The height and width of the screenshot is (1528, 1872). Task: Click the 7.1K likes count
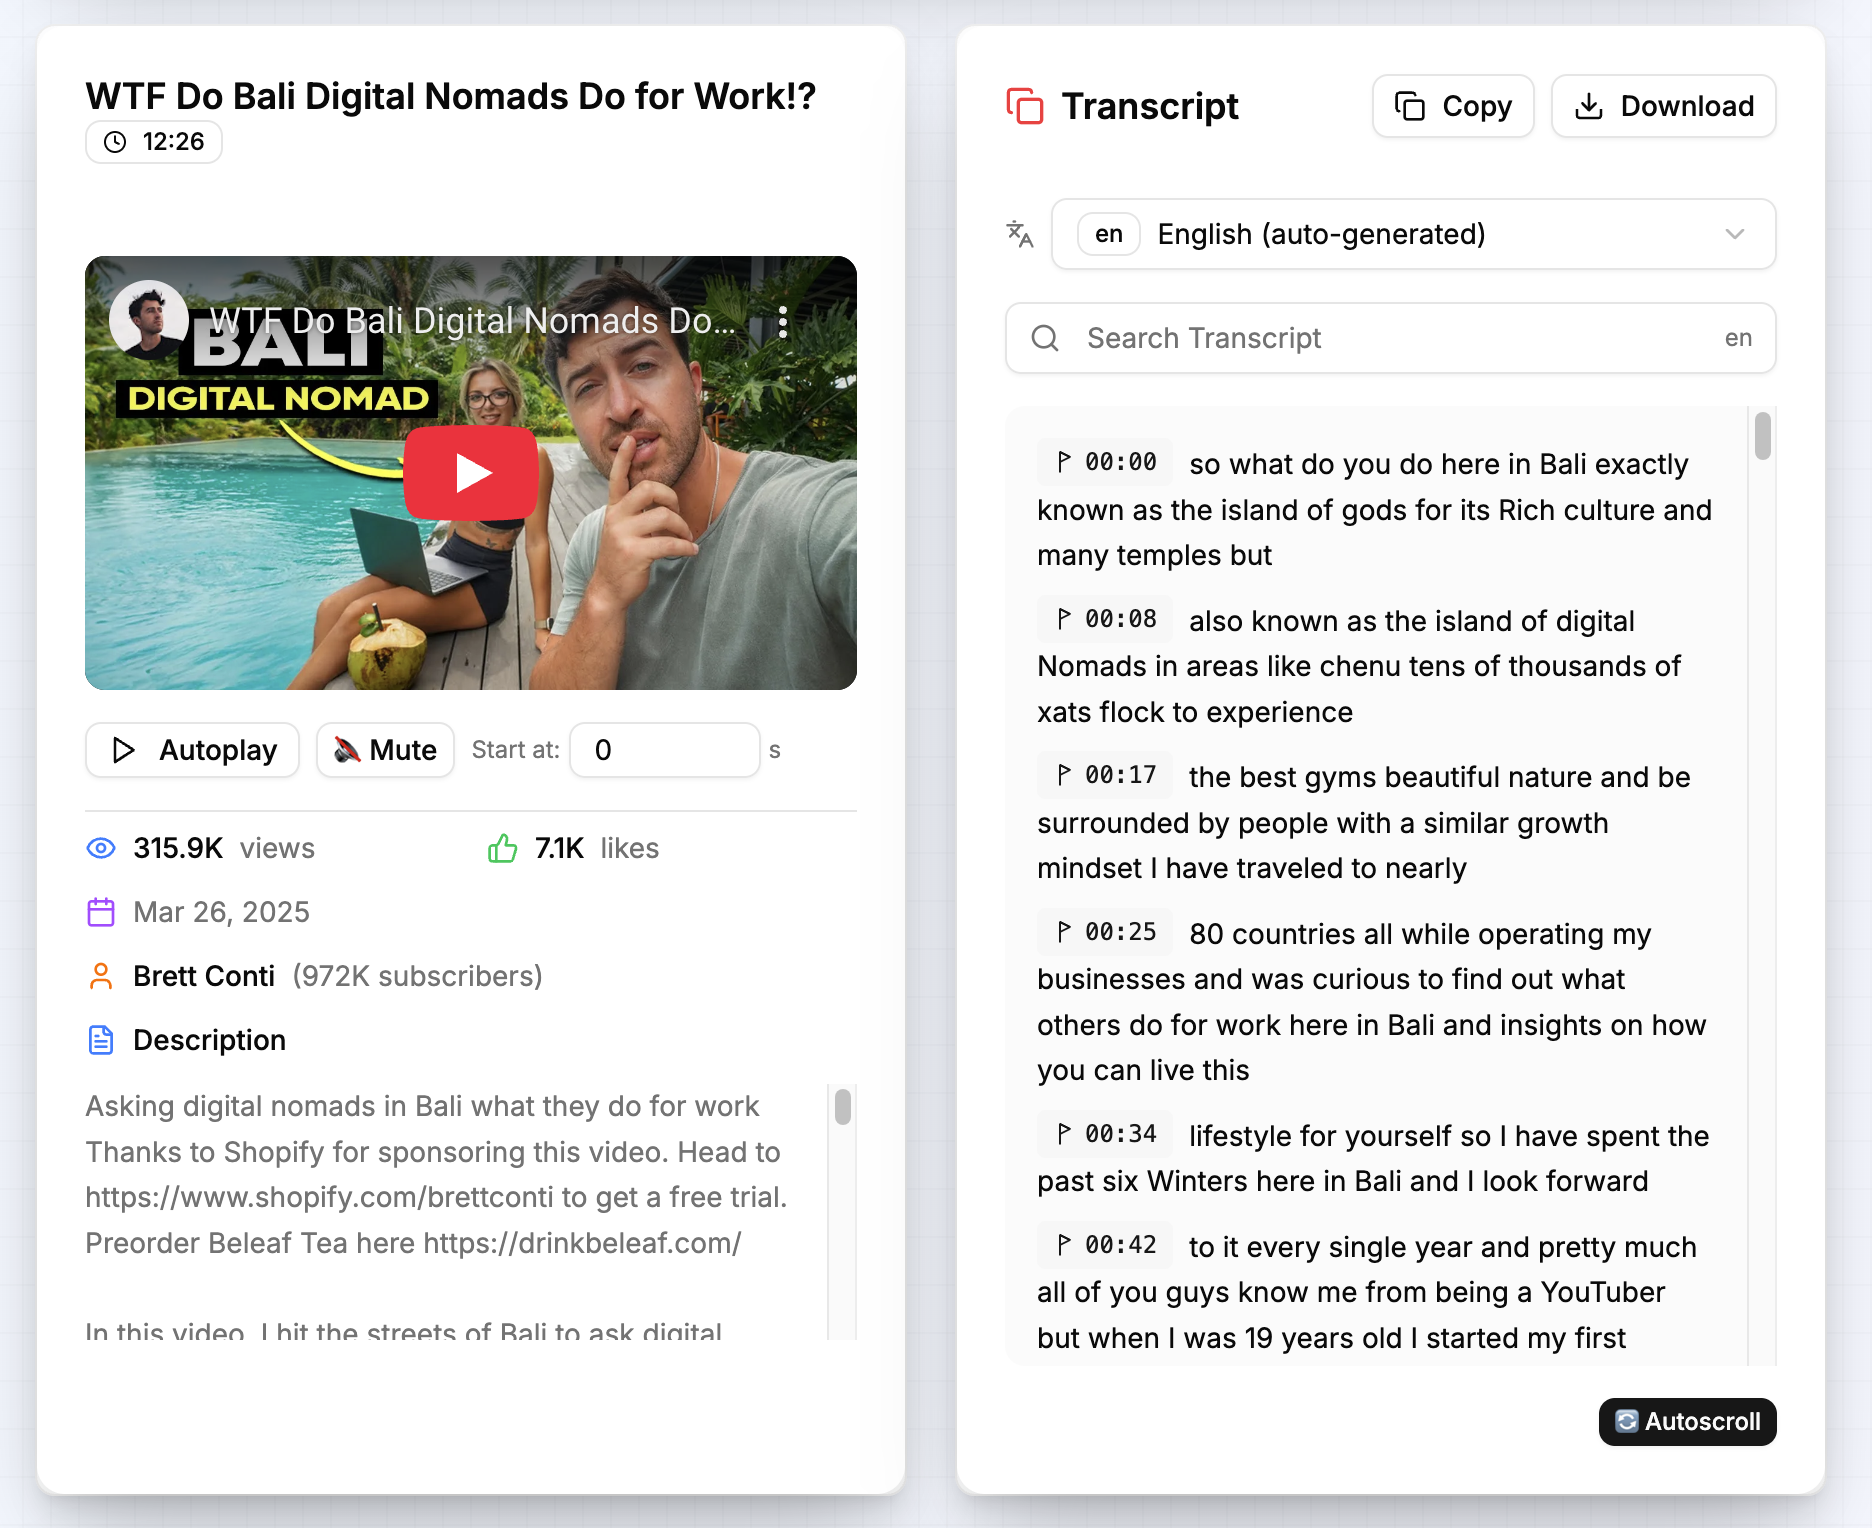click(x=559, y=849)
